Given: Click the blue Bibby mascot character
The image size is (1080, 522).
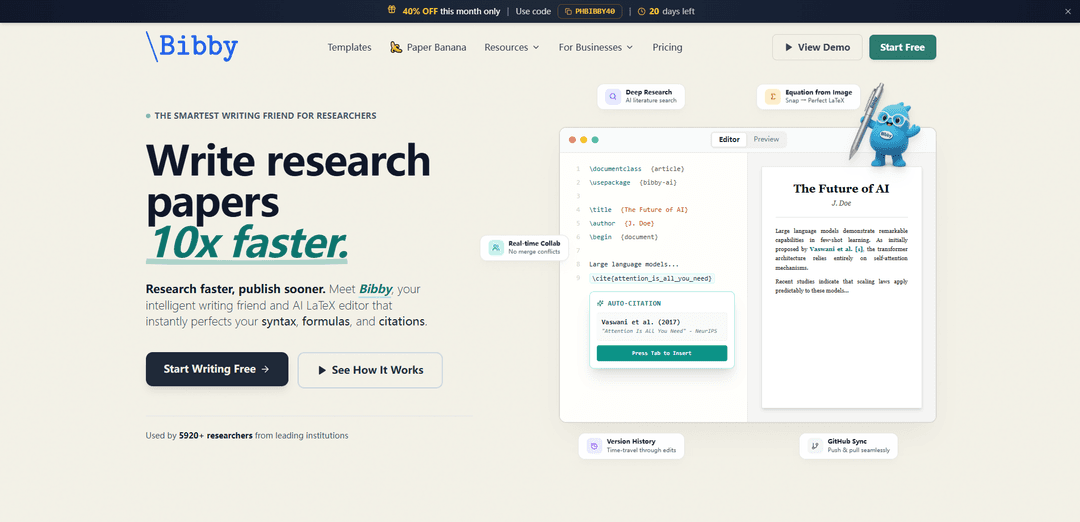Looking at the screenshot, I should (x=889, y=137).
